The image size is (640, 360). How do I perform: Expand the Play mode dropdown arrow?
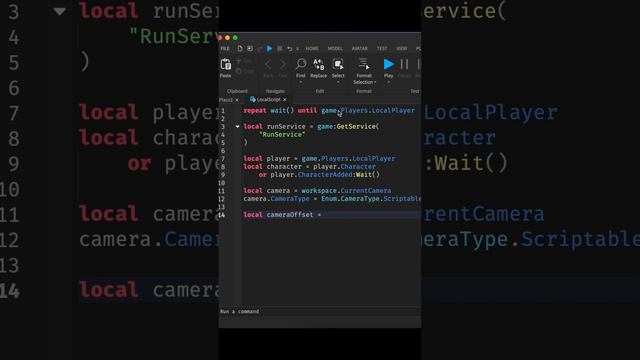click(389, 82)
